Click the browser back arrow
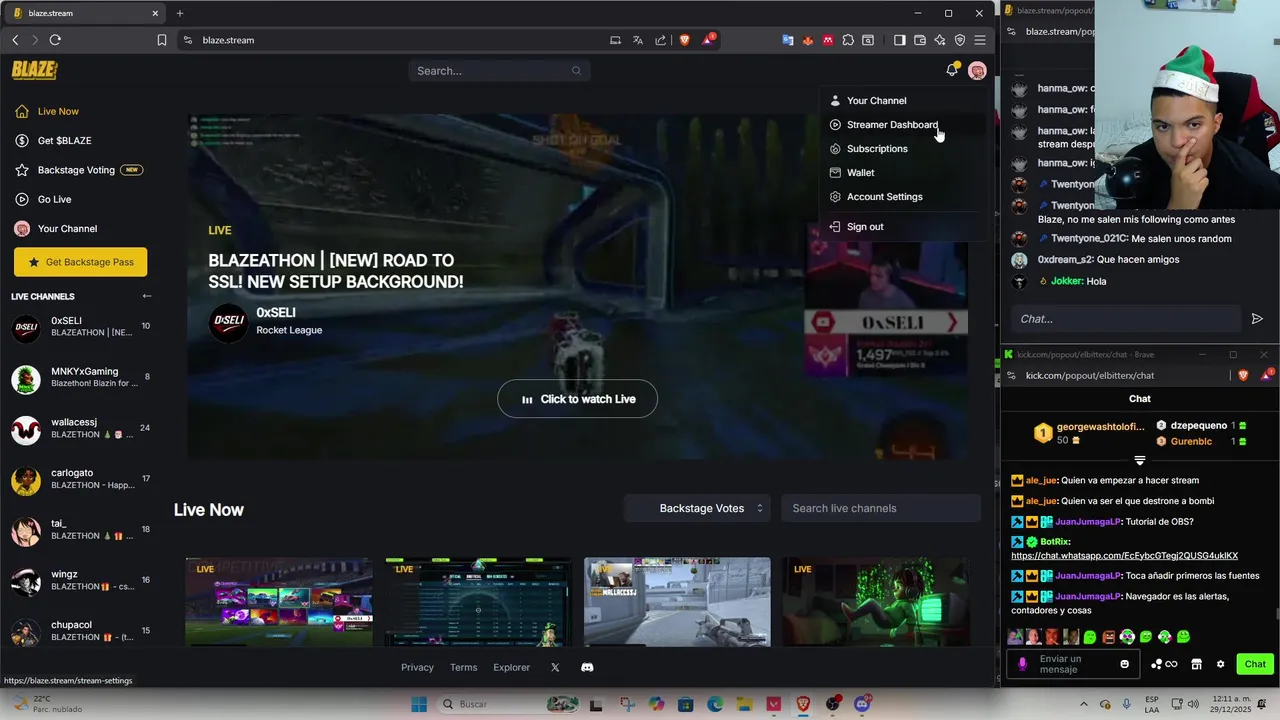 tap(15, 40)
